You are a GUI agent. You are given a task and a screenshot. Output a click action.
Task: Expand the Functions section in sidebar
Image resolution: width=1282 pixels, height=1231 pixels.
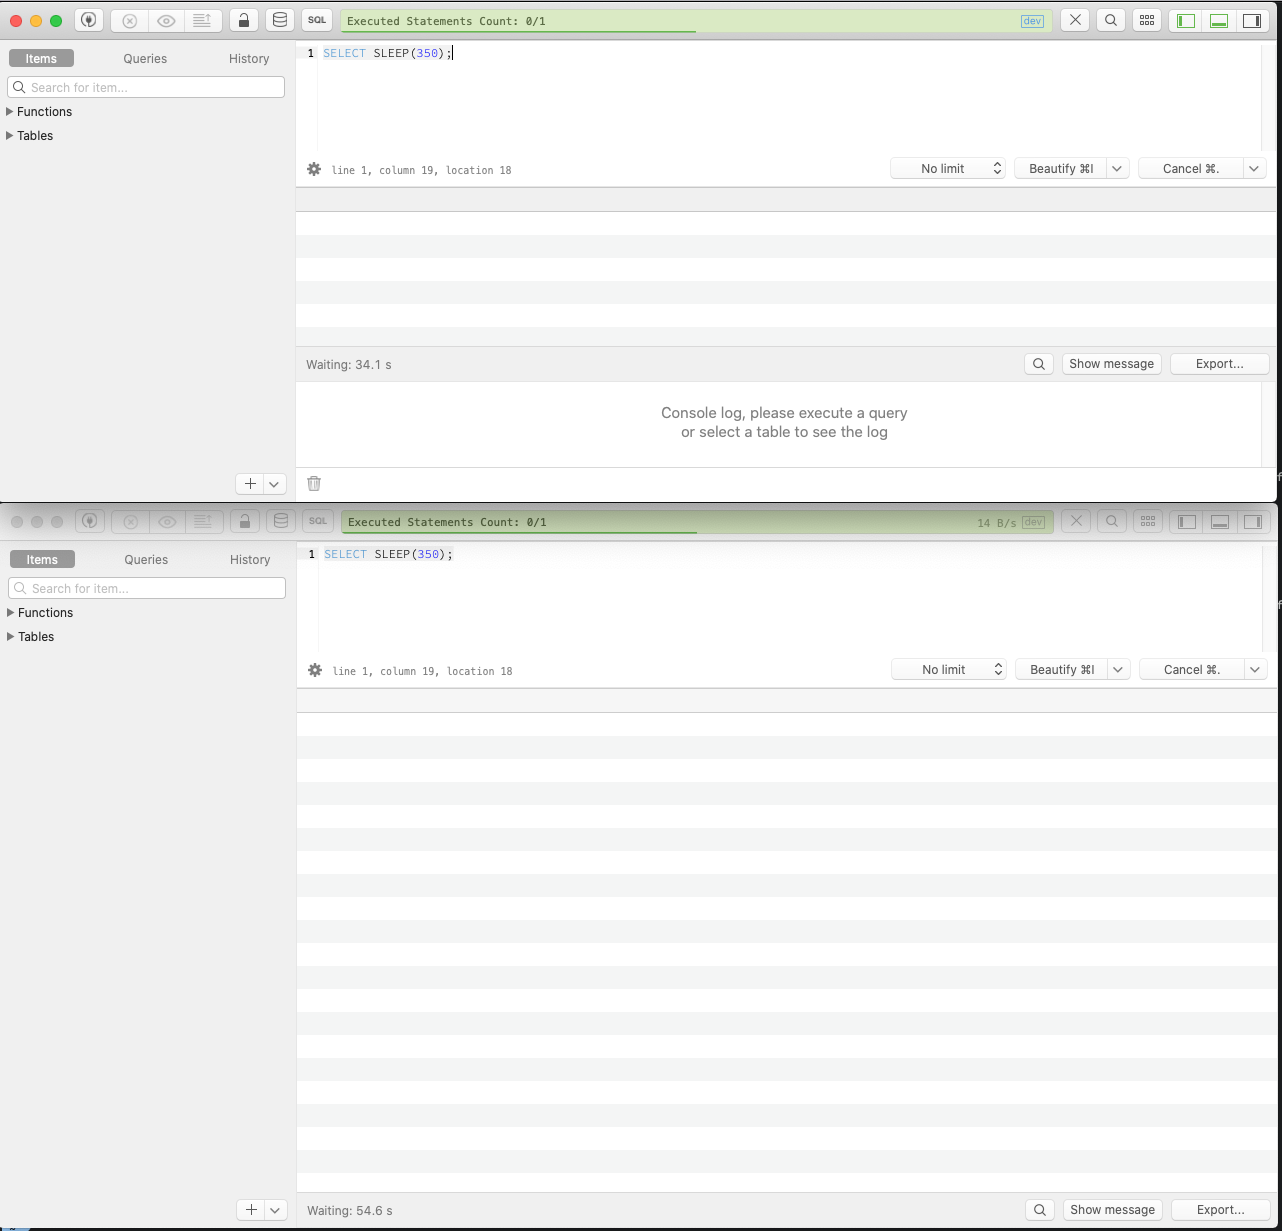[39, 111]
